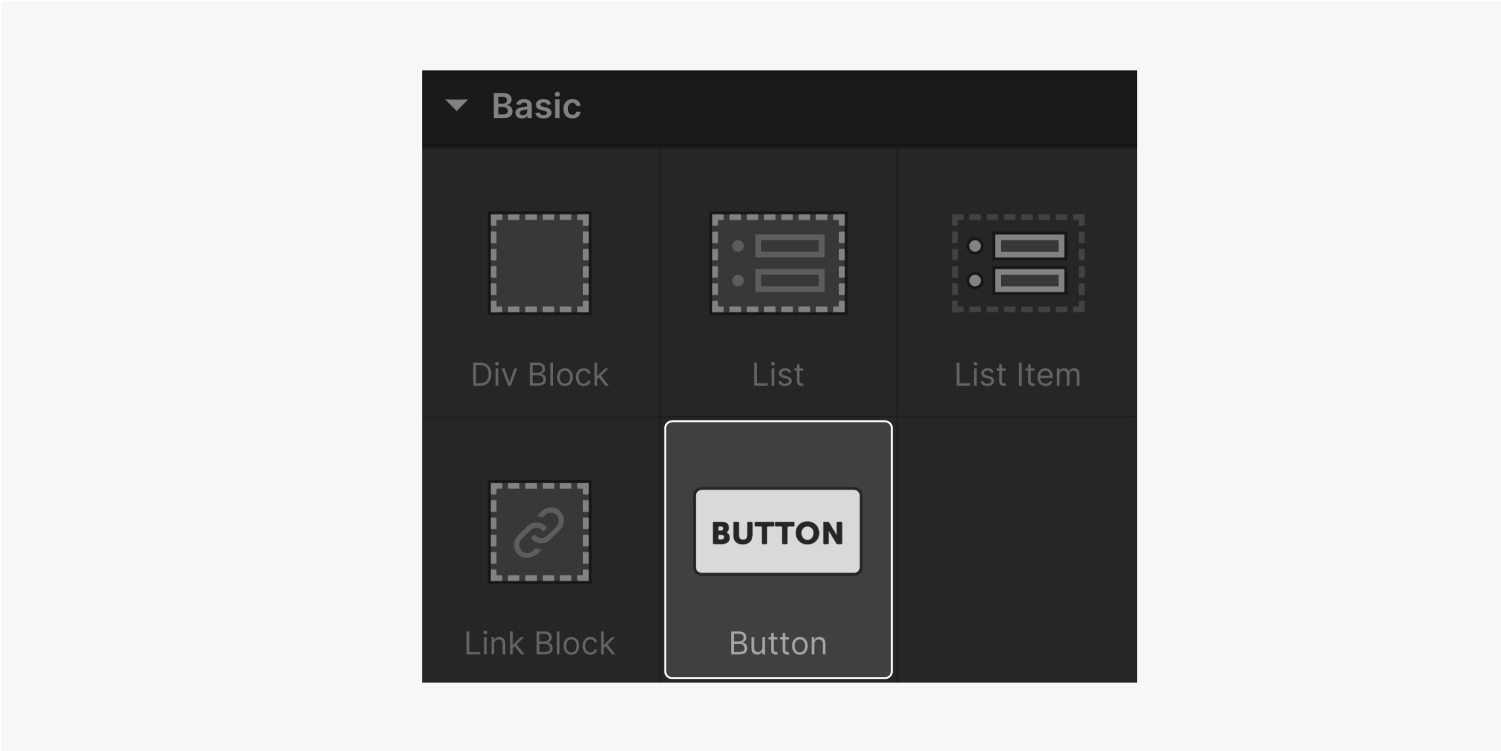Click the List Item bullet-row icon

coord(1017,263)
